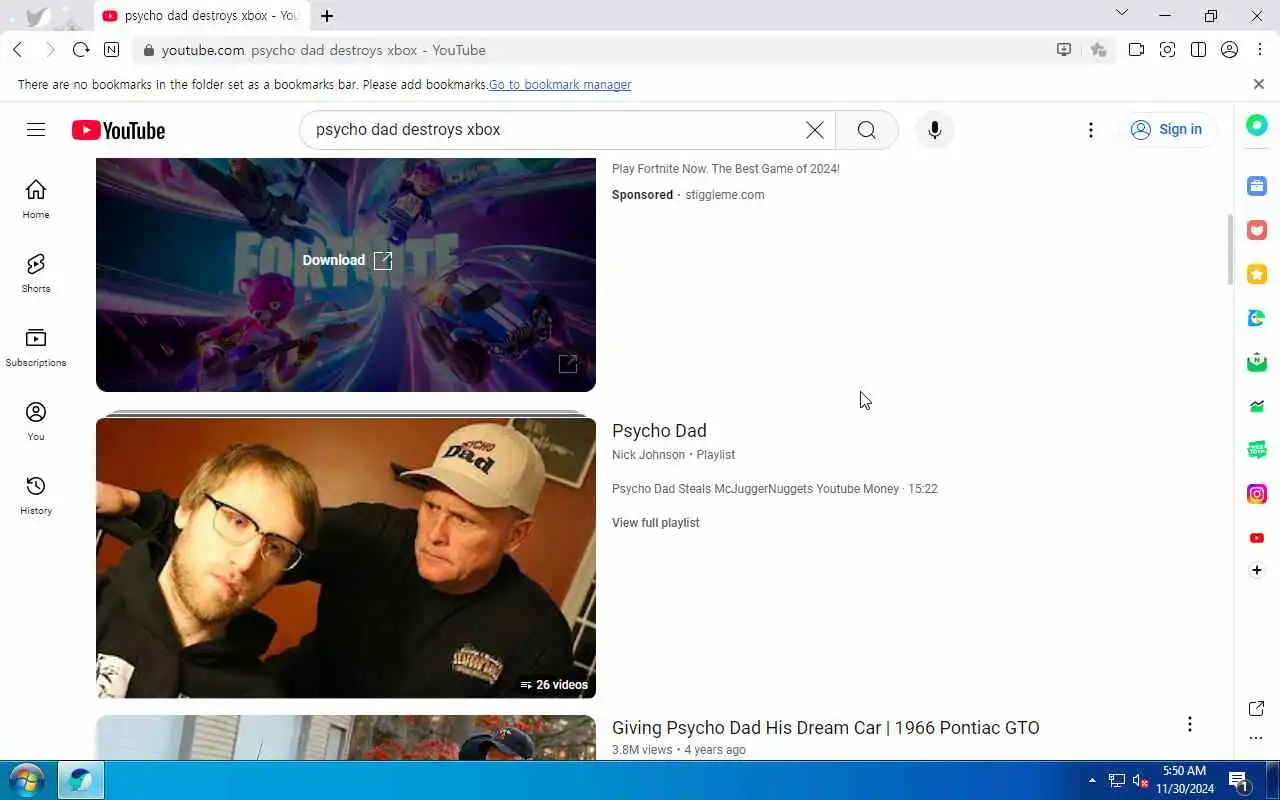Image resolution: width=1280 pixels, height=800 pixels.
Task: Add a sidebar app with the plus
Action: click(x=1257, y=570)
